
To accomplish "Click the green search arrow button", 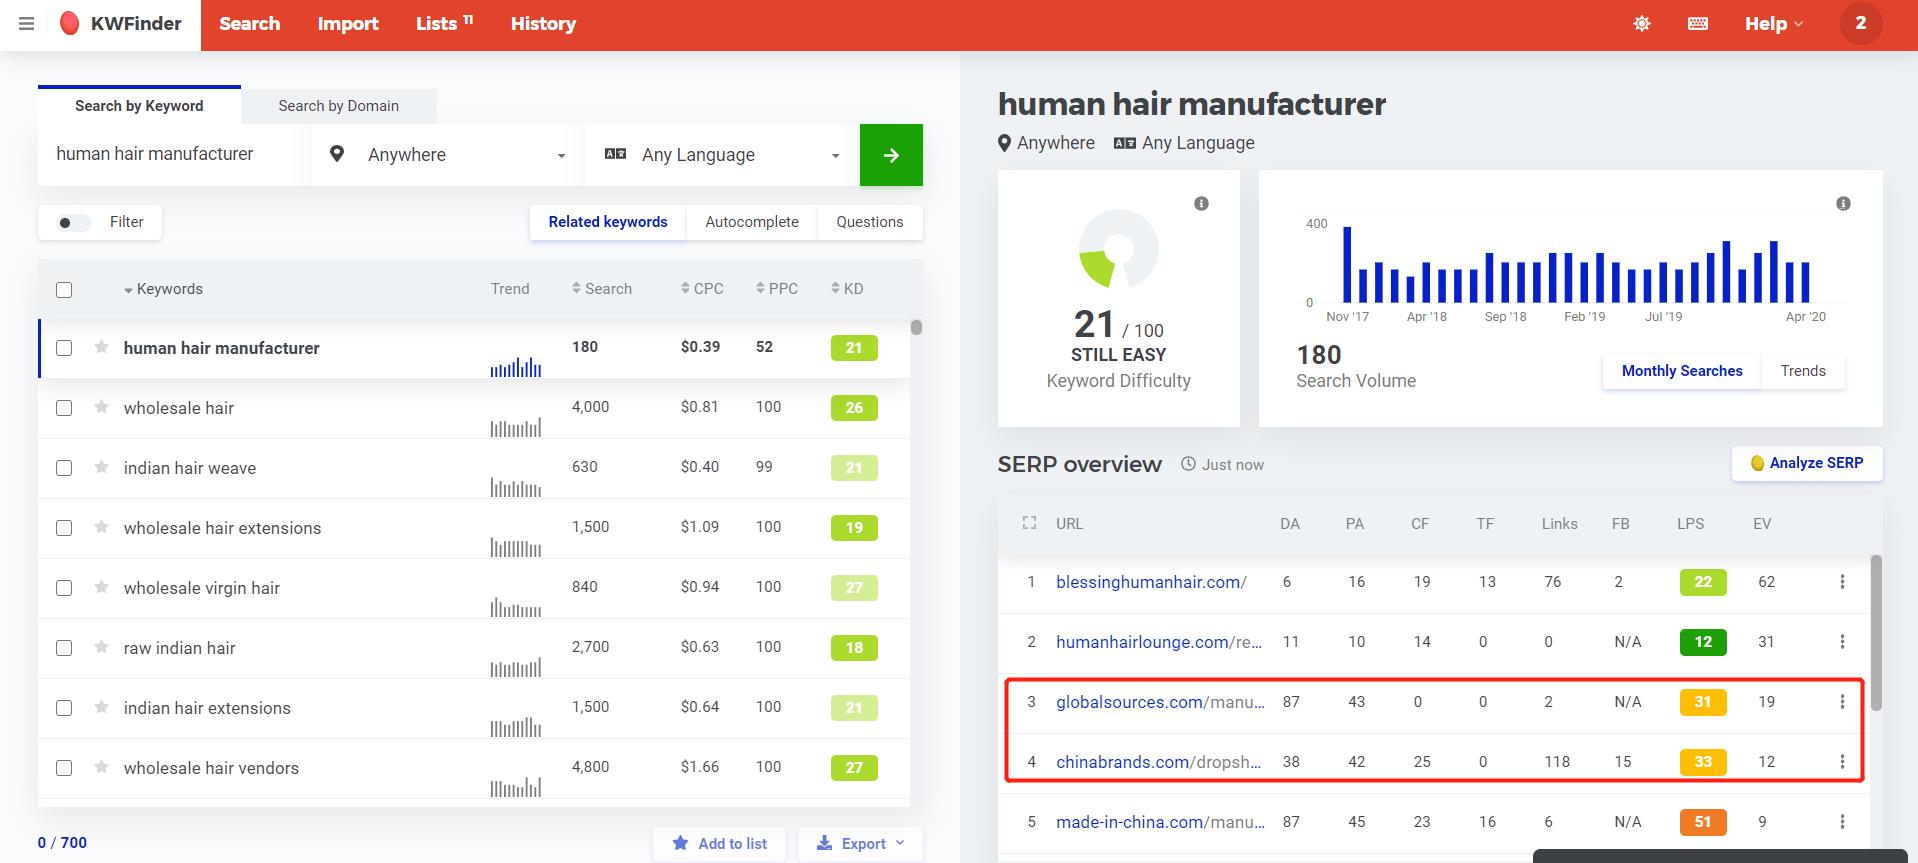I will (x=891, y=155).
